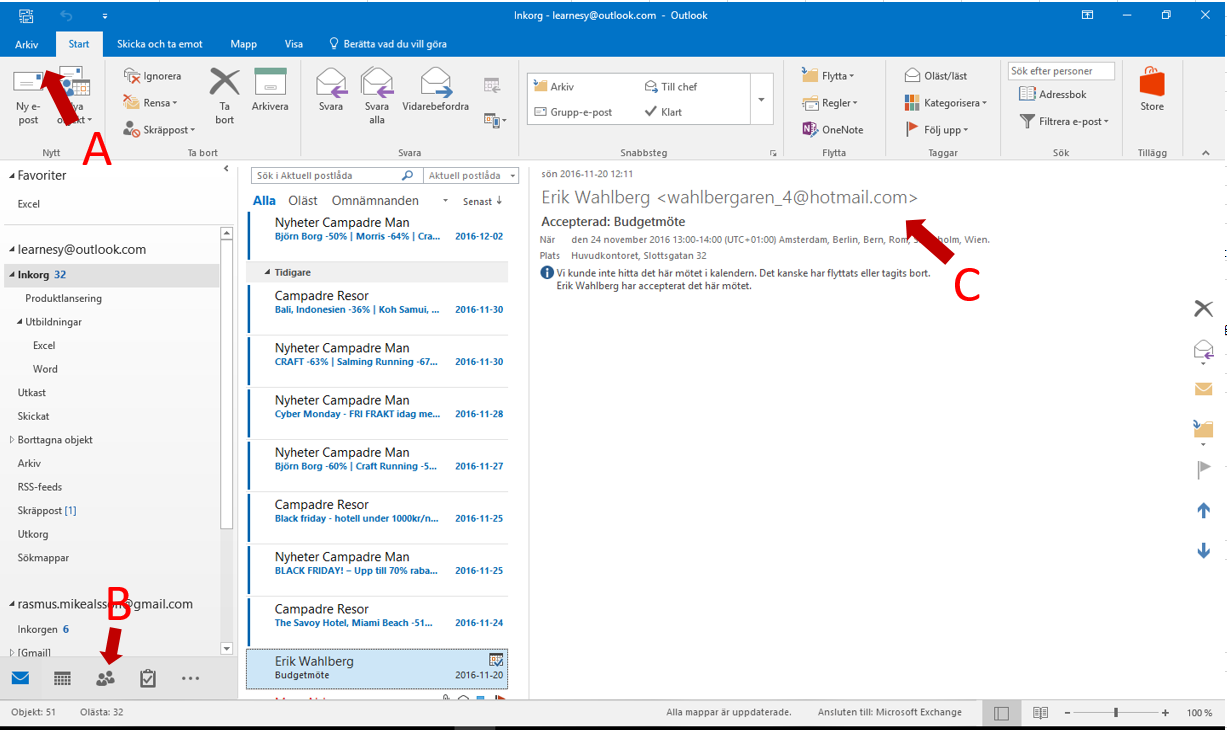Open navigation options ellipsis
1227x730 pixels.
coord(190,679)
